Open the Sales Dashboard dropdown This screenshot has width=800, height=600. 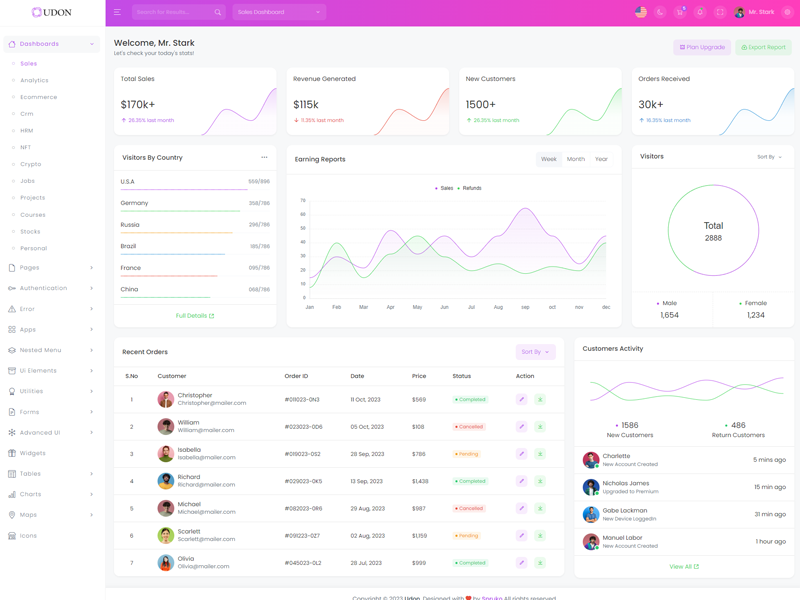pyautogui.click(x=279, y=12)
